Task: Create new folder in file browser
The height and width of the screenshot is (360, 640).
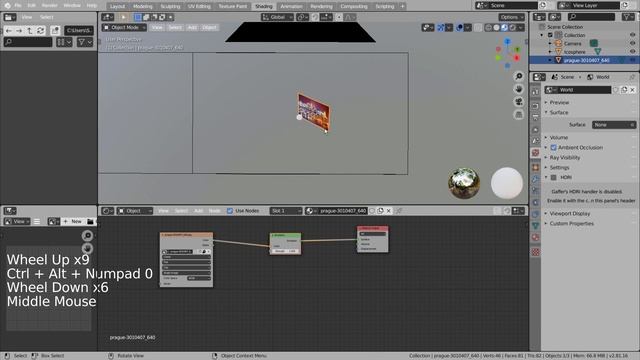Action: coord(55,31)
